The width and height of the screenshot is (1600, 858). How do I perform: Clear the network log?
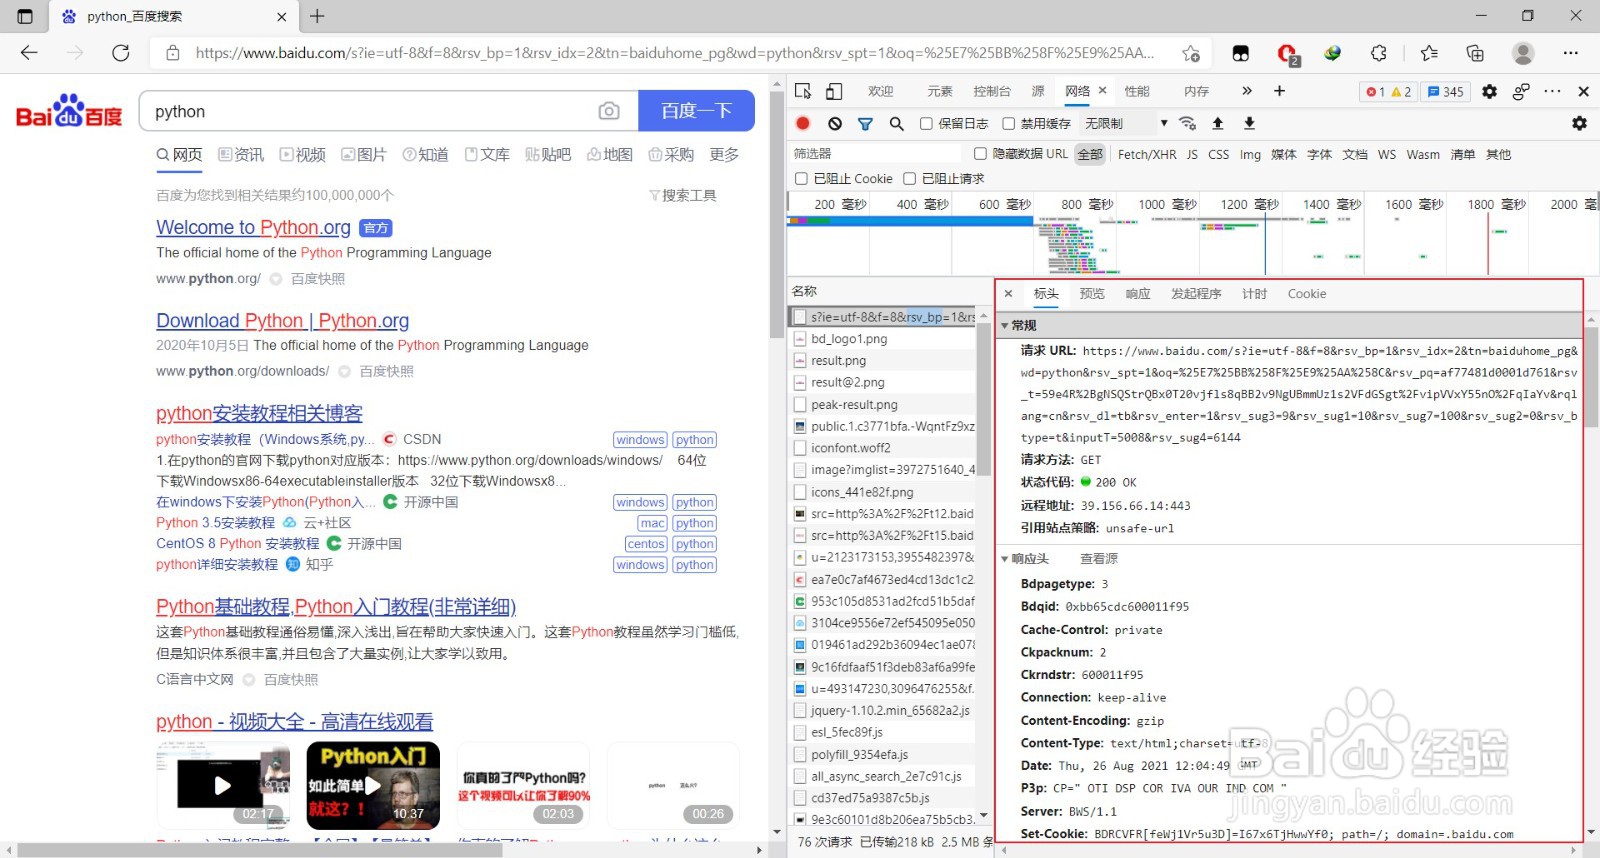point(835,123)
